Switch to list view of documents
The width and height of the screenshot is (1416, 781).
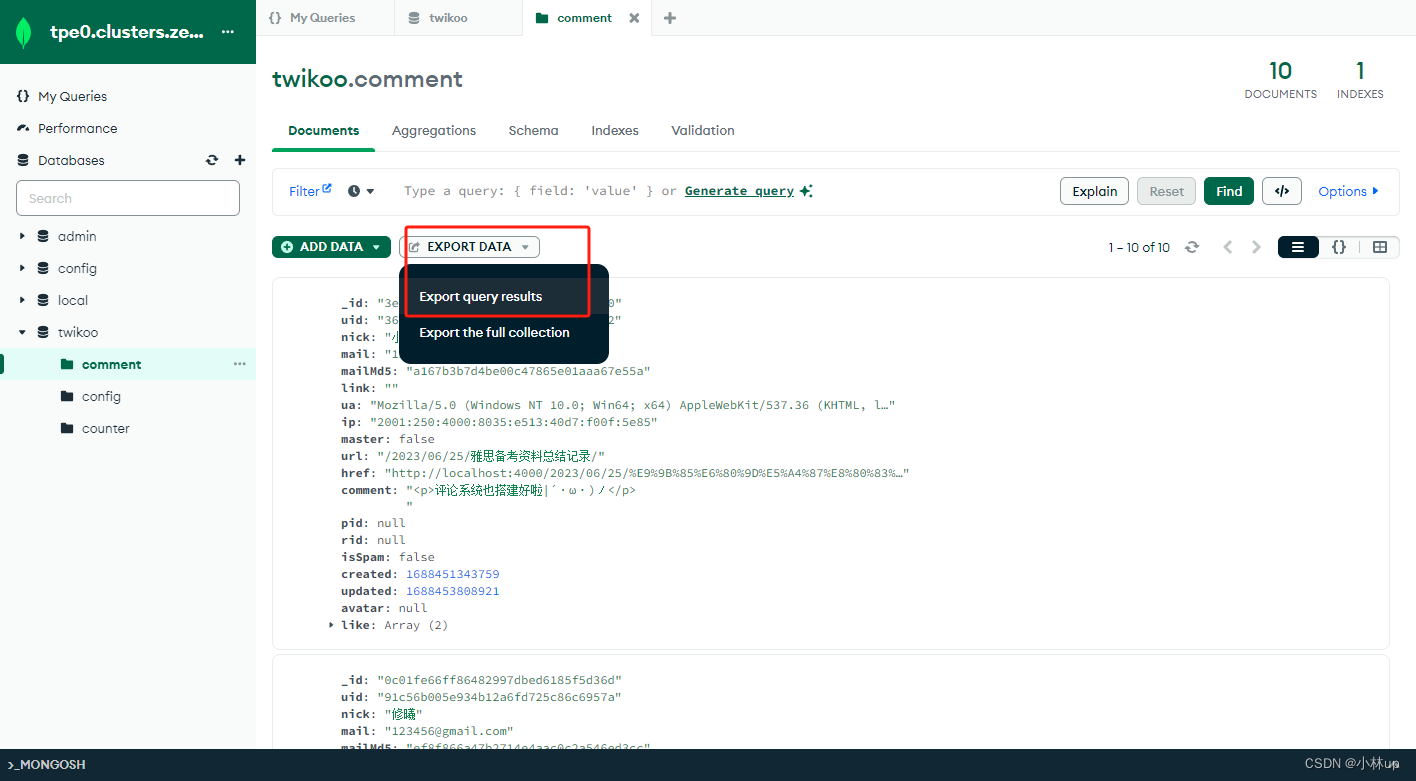coord(1297,247)
